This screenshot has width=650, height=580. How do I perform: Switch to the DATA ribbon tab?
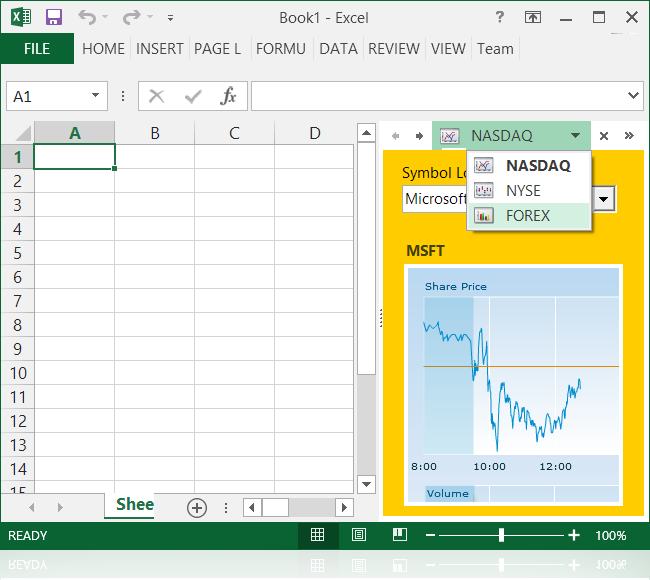[x=338, y=49]
